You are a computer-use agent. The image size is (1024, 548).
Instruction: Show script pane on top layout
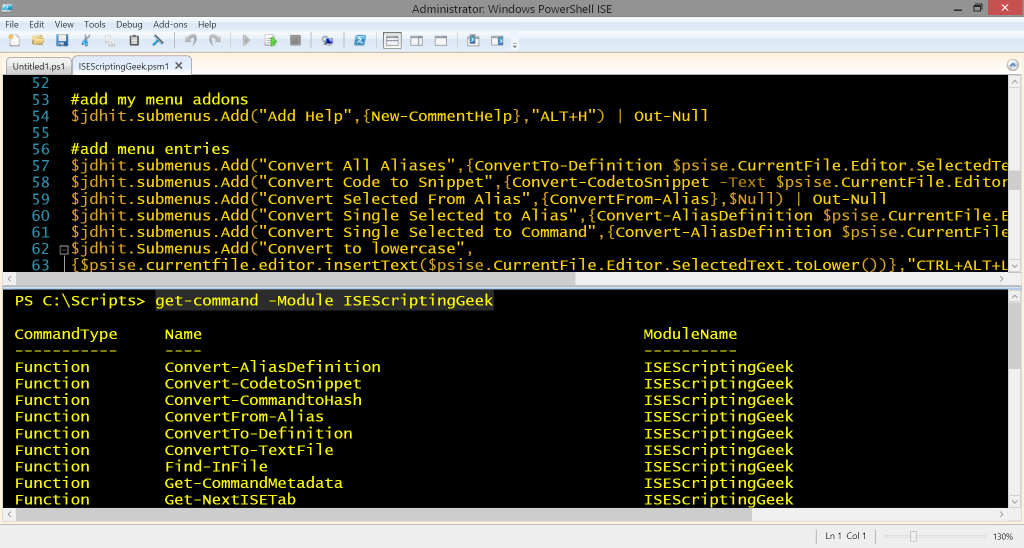pyautogui.click(x=392, y=40)
